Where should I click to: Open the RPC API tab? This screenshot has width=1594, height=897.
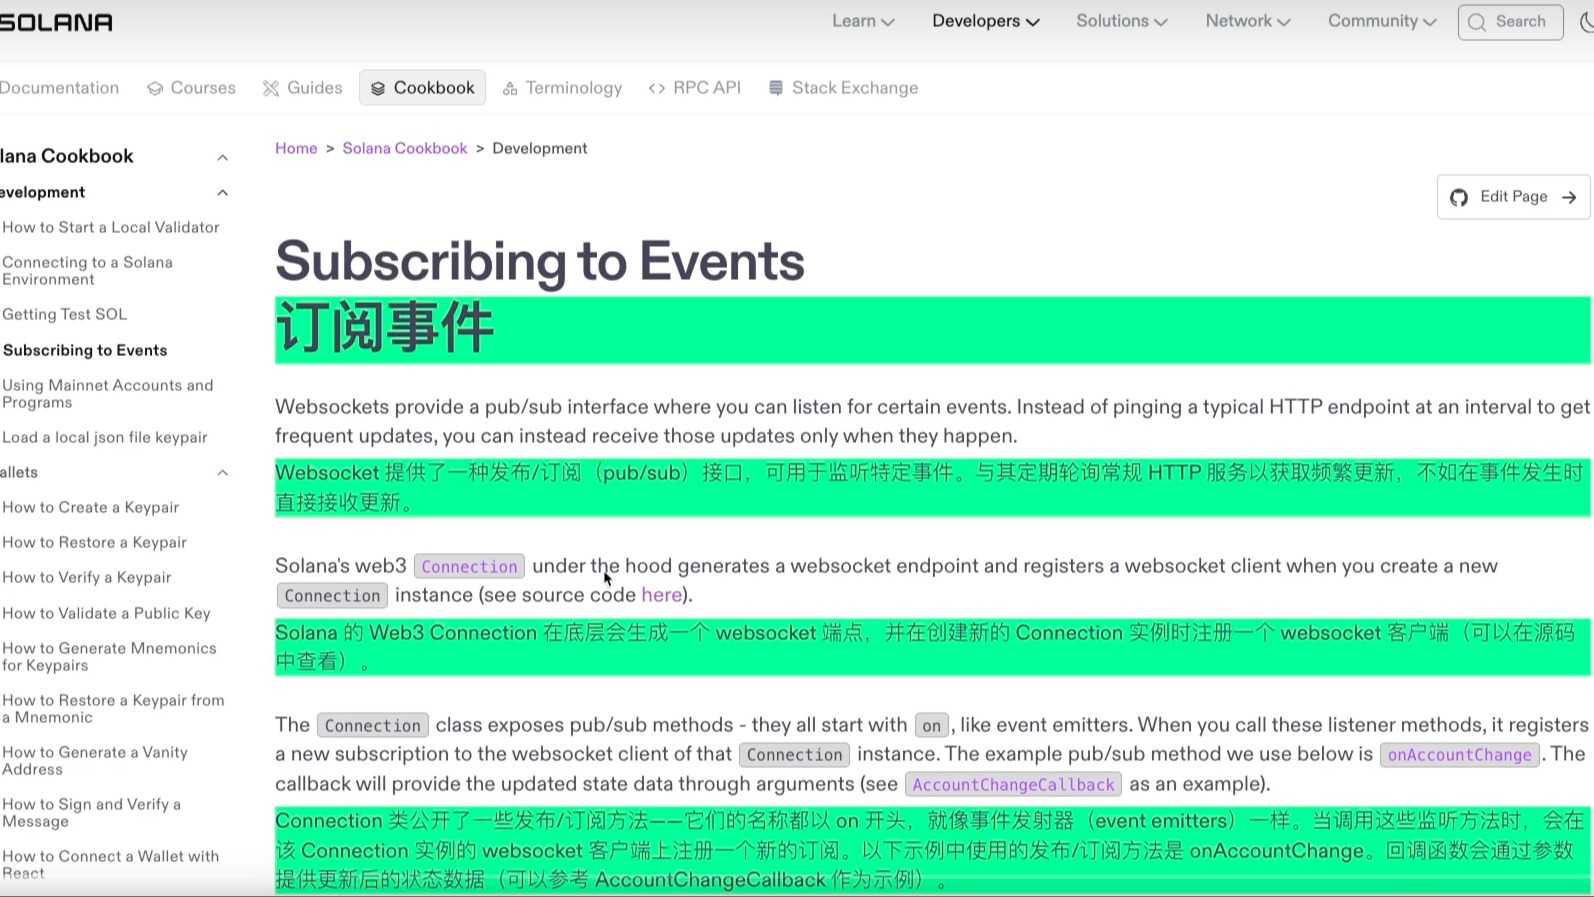695,88
